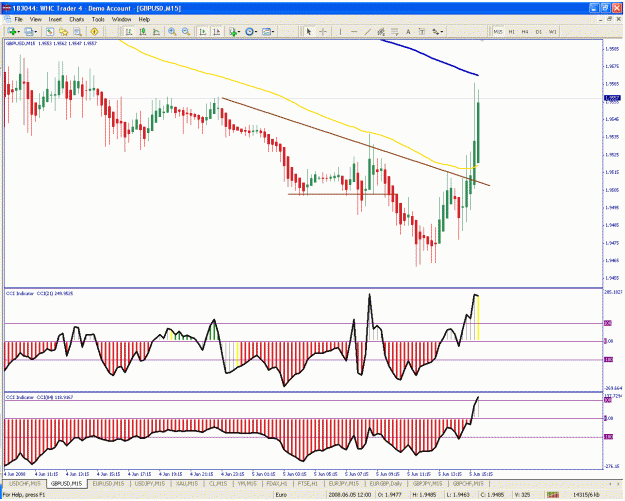625x501 pixels.
Task: Expand the Arrows tool dropdown arrow
Action: pos(442,32)
